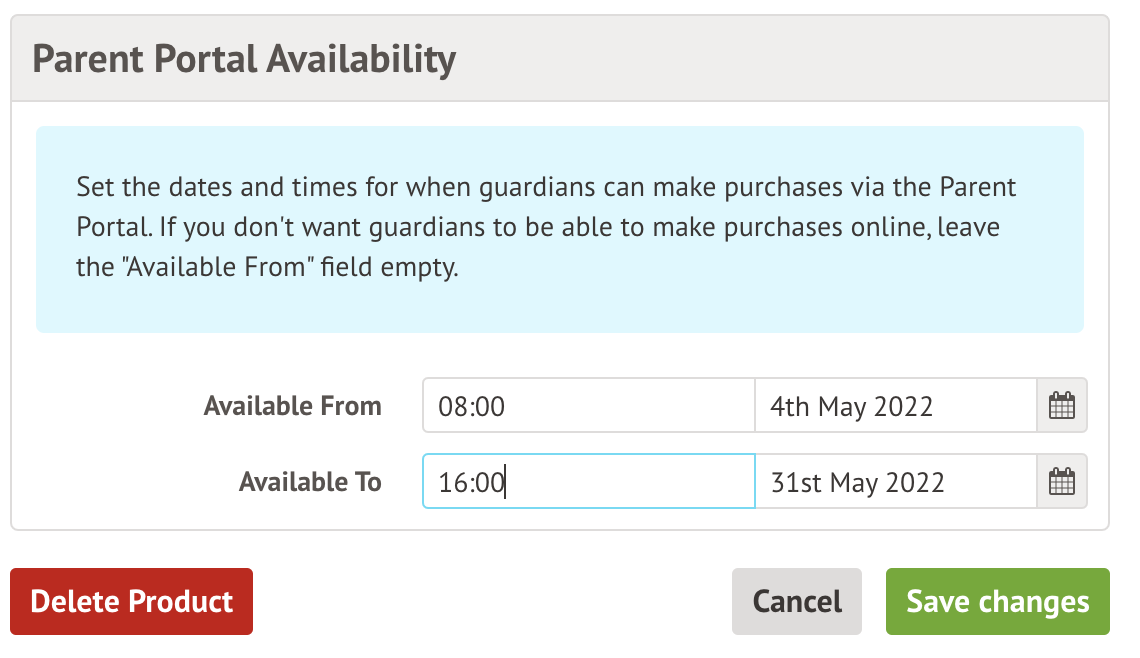Open the Available From calendar picker
This screenshot has width=1140, height=658.
1061,406
